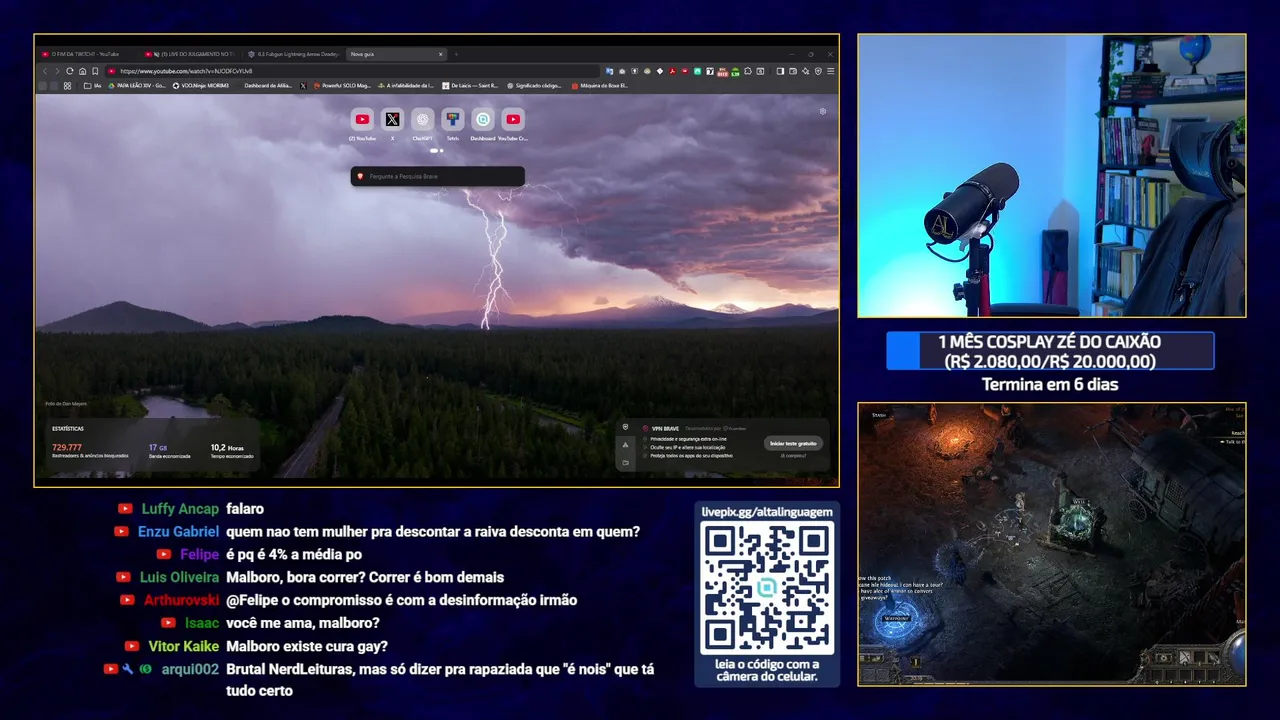The width and height of the screenshot is (1280, 720).
Task: Open the ChatGPT speed-dial tile
Action: [x=422, y=119]
